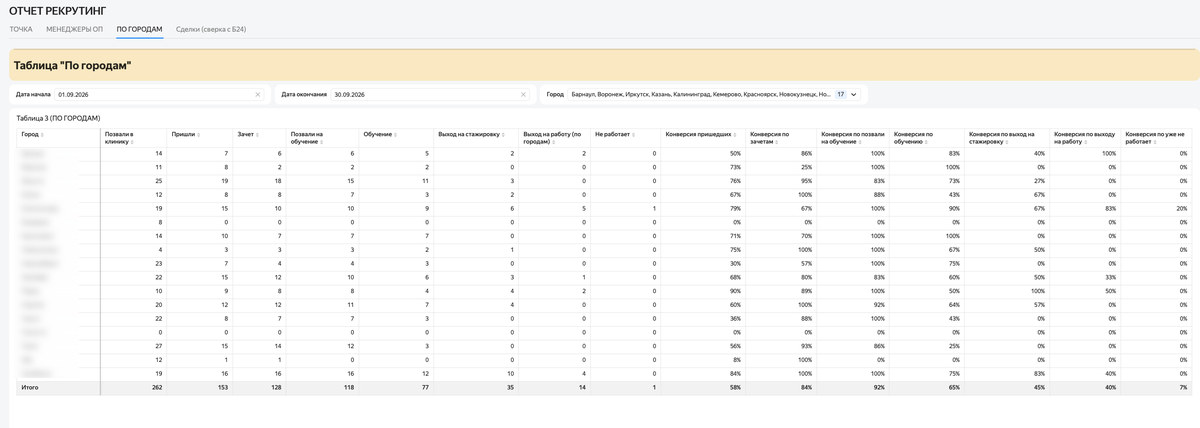Screen dimensions: 1200x428
Task: Sort table by Город column icon
Action: click(42, 134)
